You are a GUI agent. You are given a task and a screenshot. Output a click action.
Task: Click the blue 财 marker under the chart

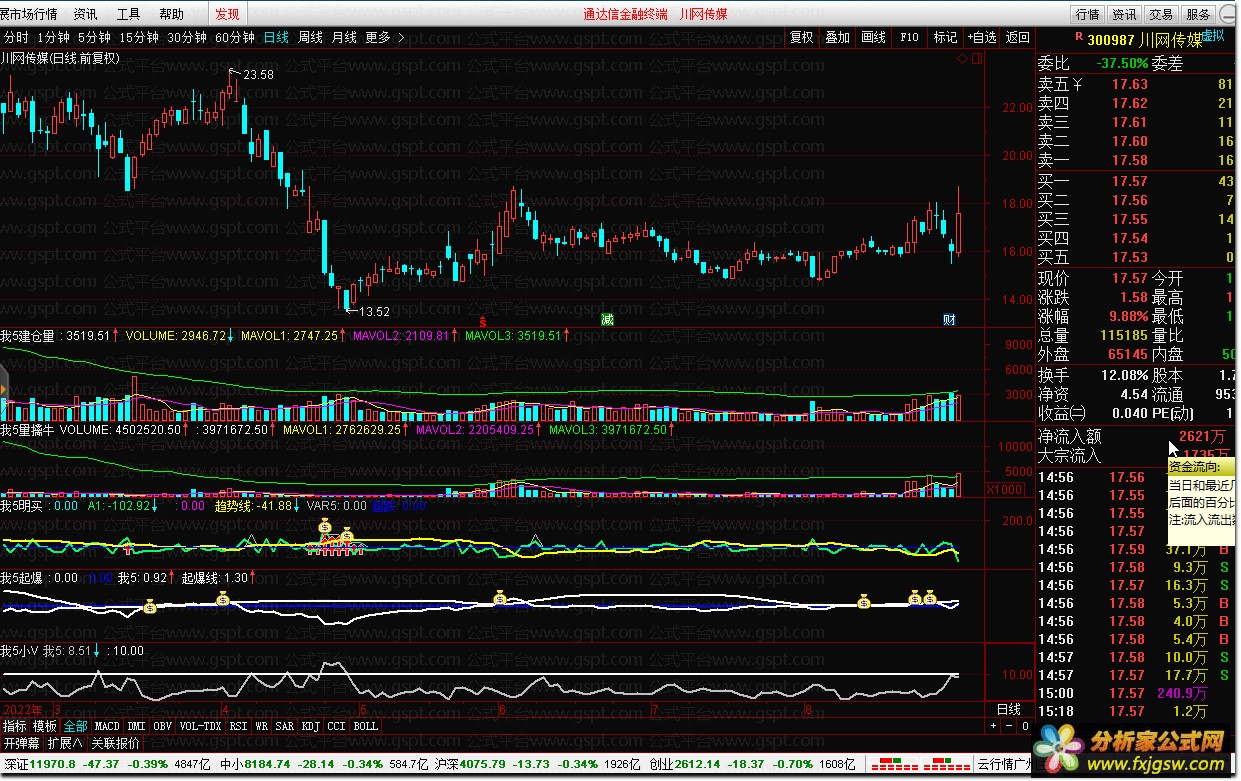950,320
